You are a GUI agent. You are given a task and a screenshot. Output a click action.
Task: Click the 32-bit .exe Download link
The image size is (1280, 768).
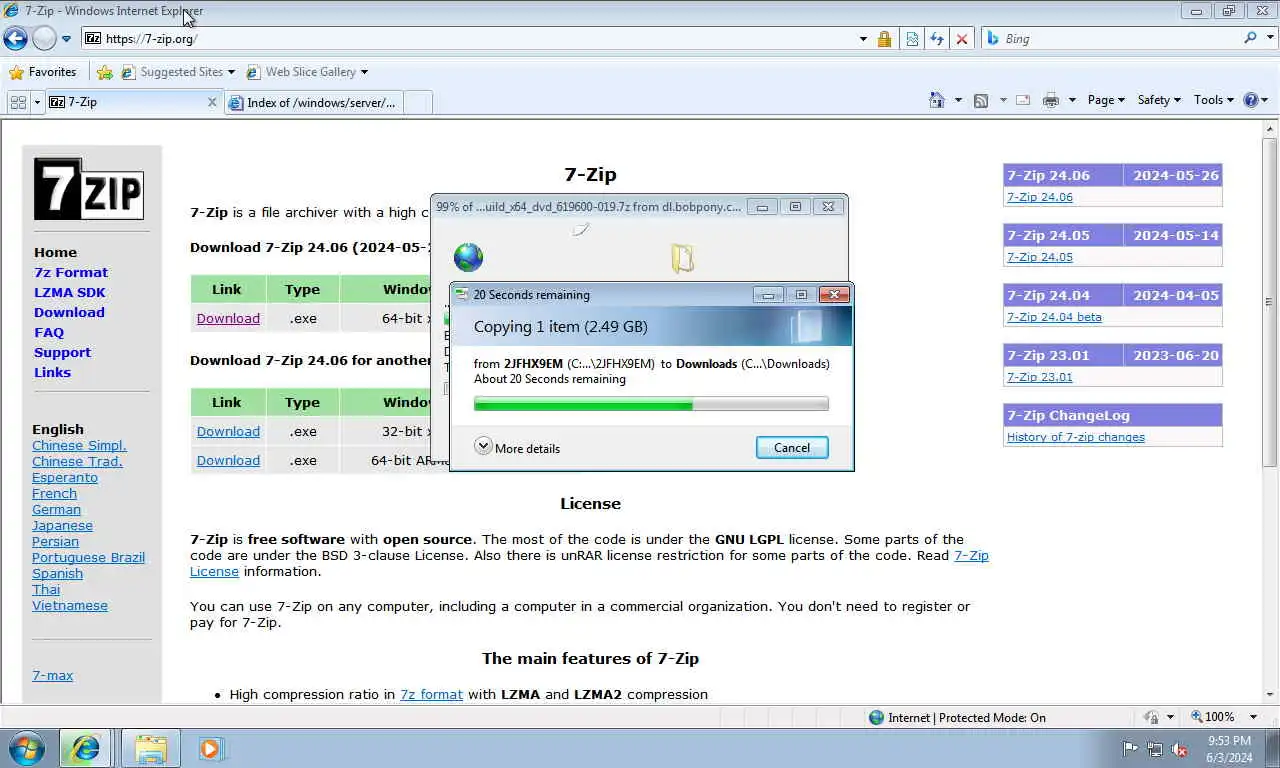228,431
